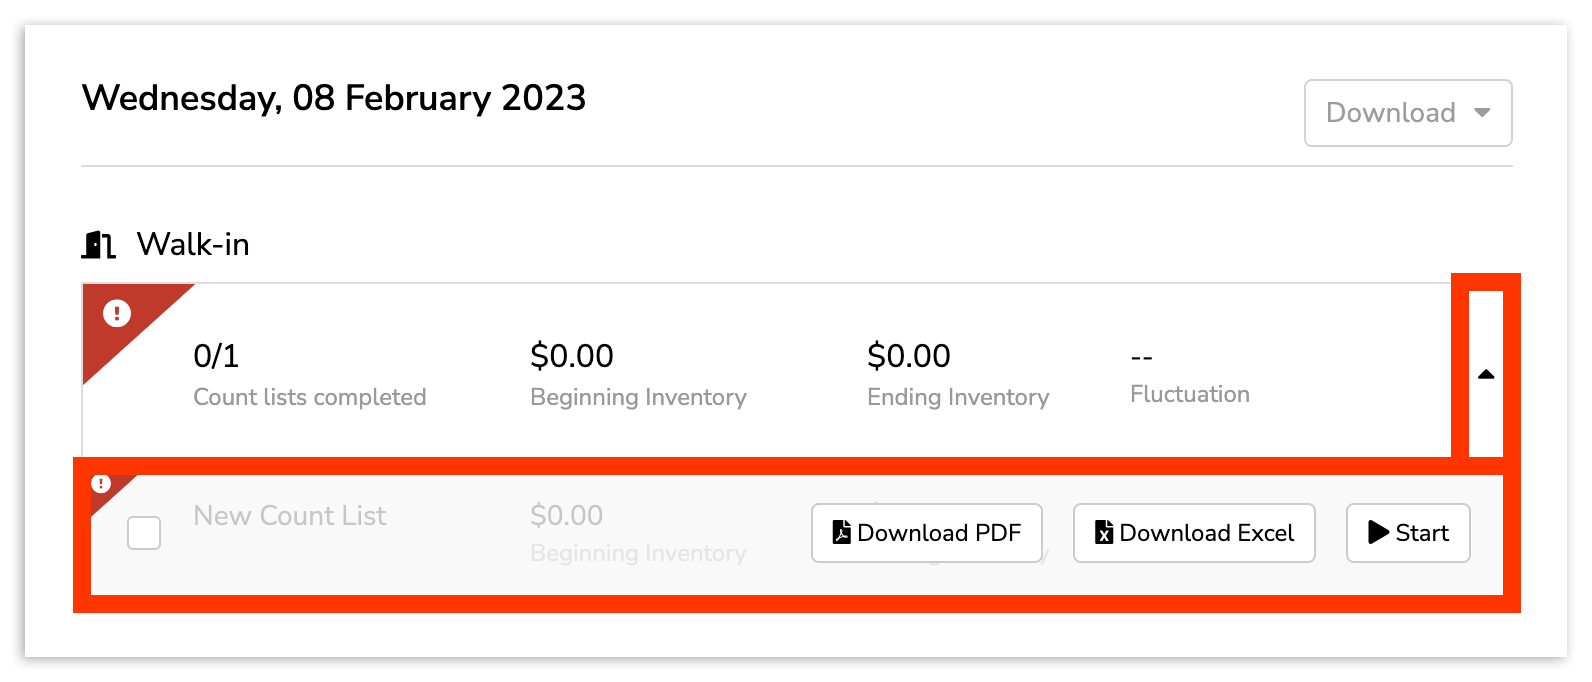The width and height of the screenshot is (1592, 682).
Task: Click the Start button label
Action: click(x=1422, y=533)
